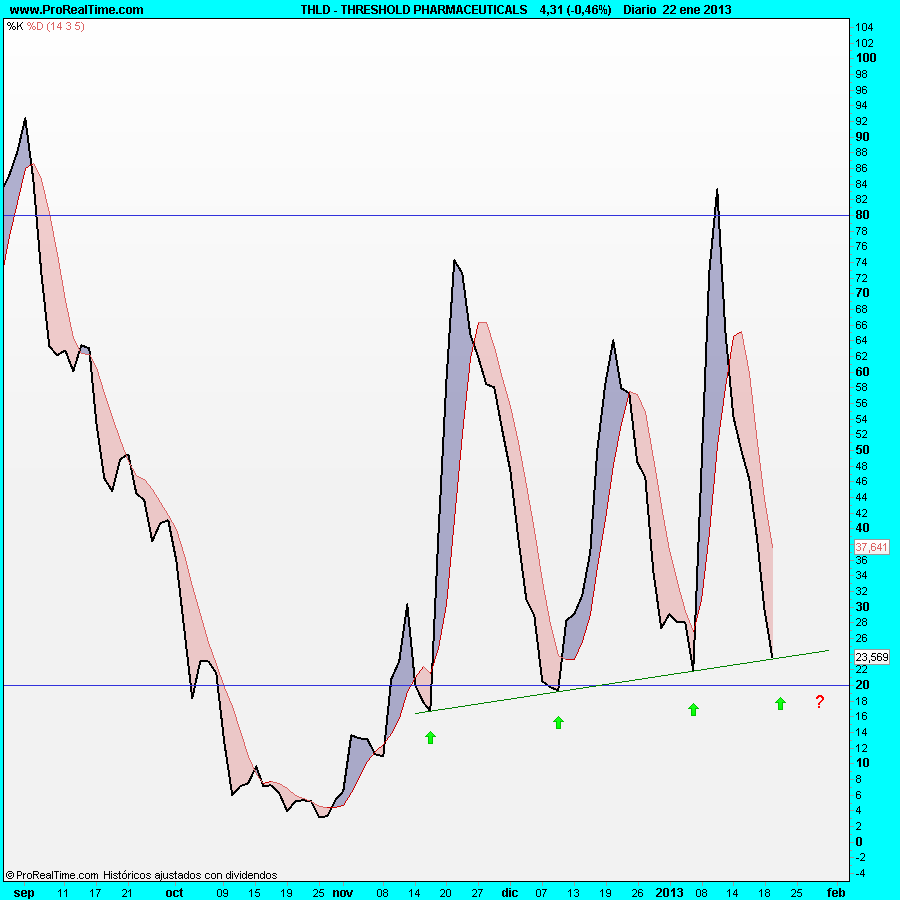
Task: Click the 104 level on value axis
Action: [x=864, y=27]
